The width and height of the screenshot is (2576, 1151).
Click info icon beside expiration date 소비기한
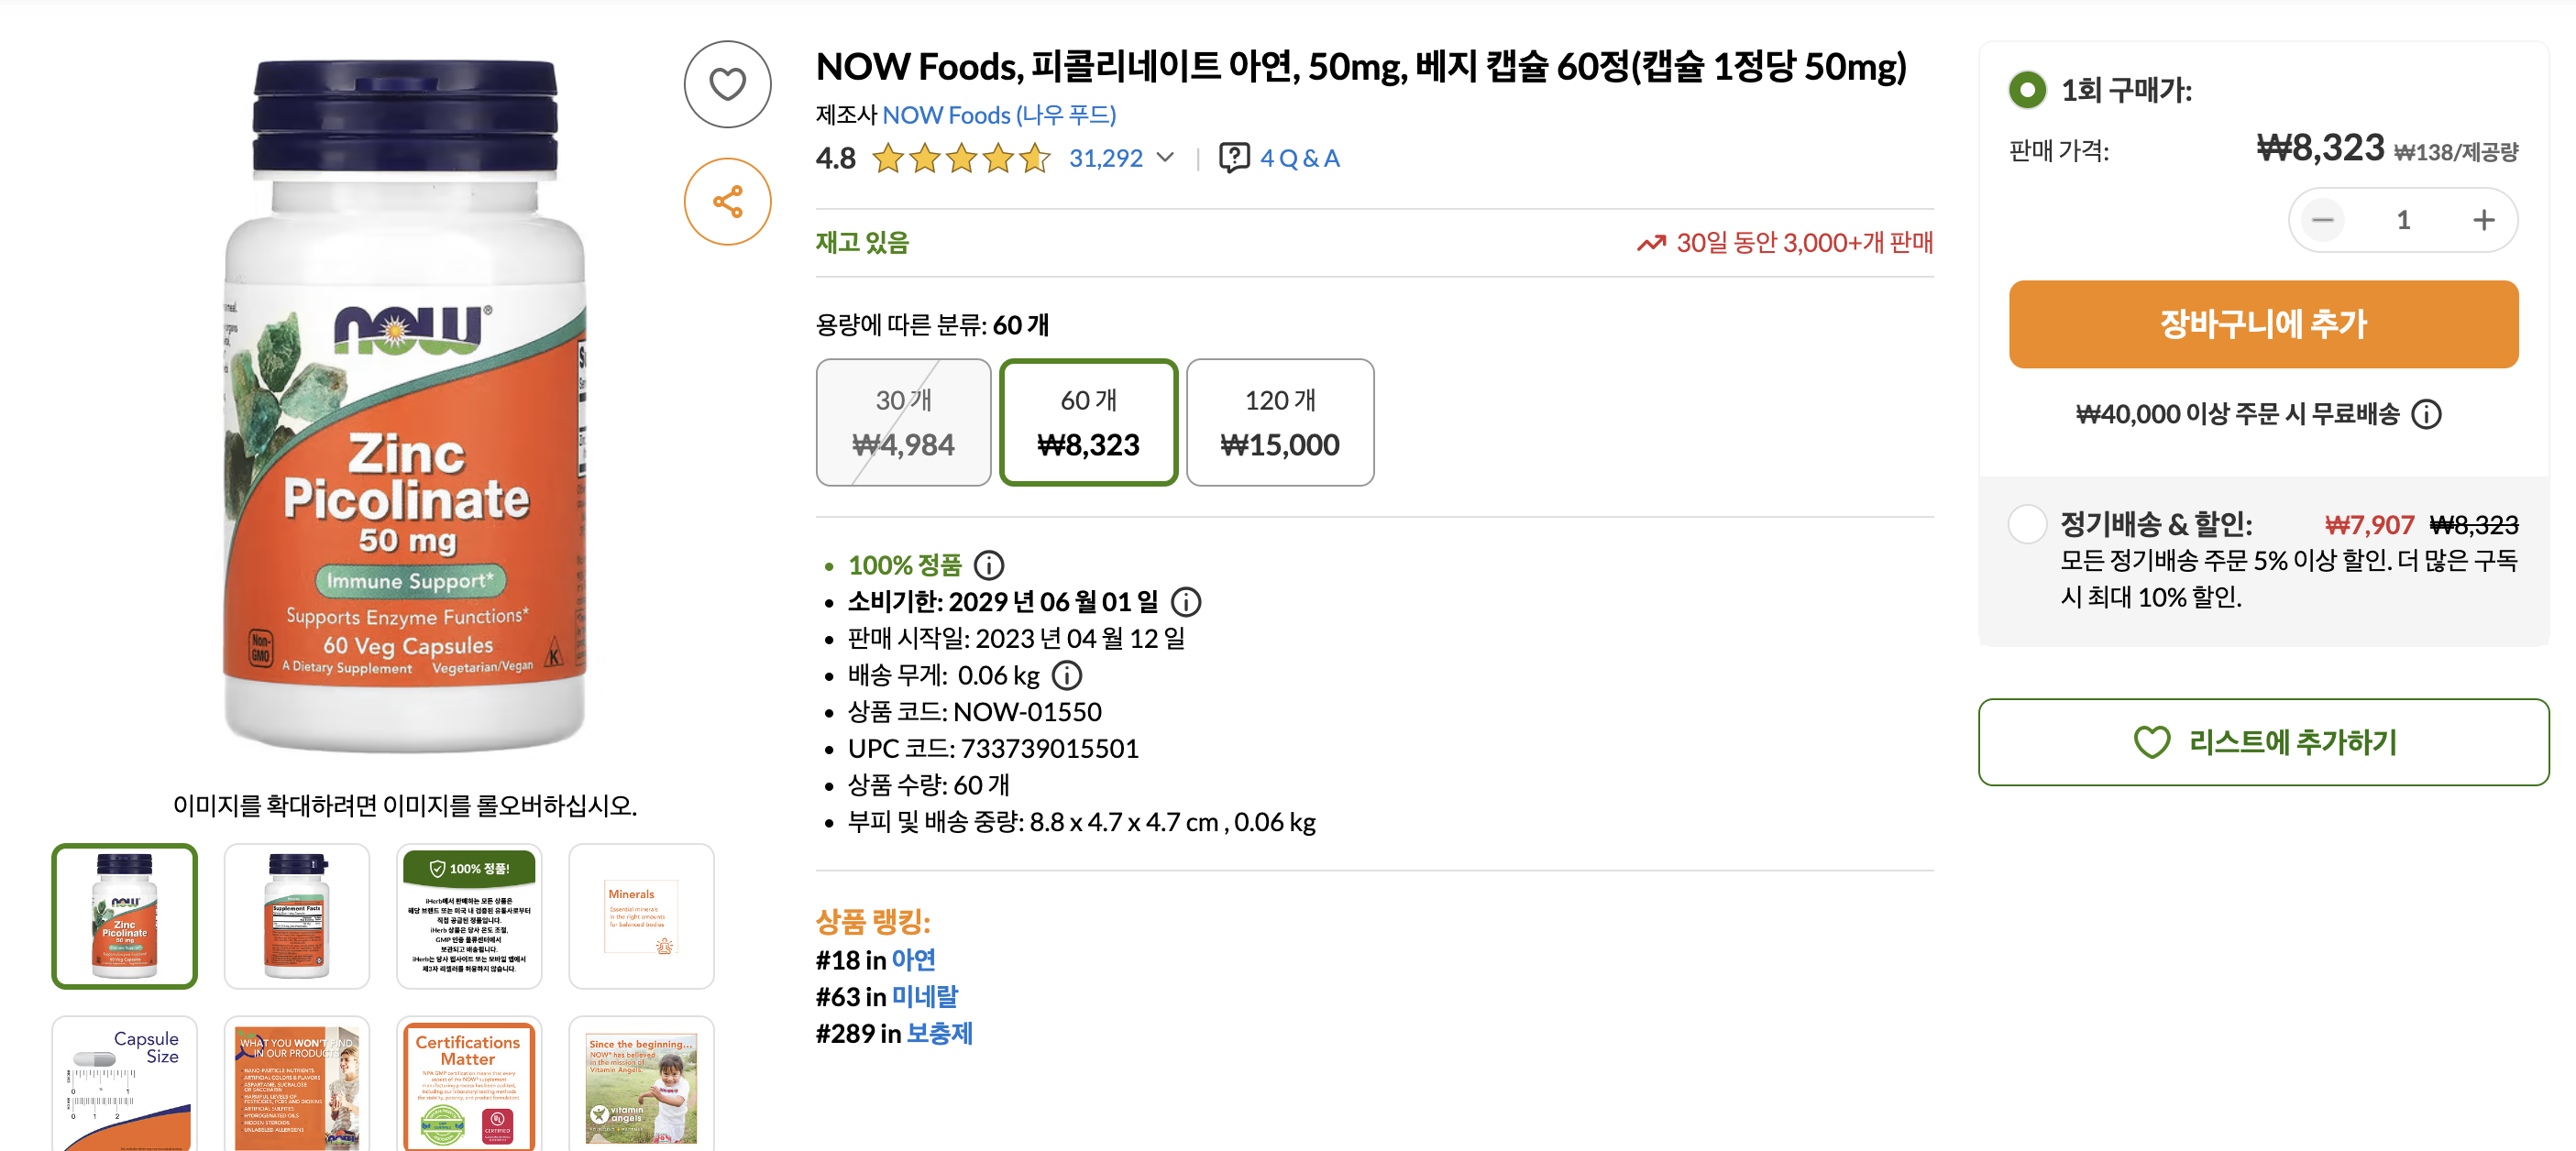pos(1185,602)
